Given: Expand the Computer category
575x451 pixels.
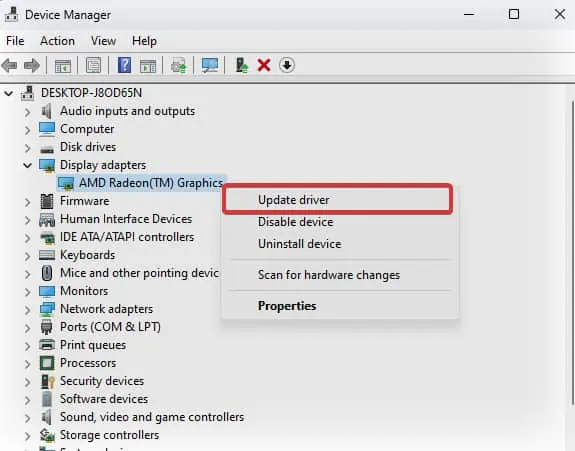Looking at the screenshot, I should 28,129.
